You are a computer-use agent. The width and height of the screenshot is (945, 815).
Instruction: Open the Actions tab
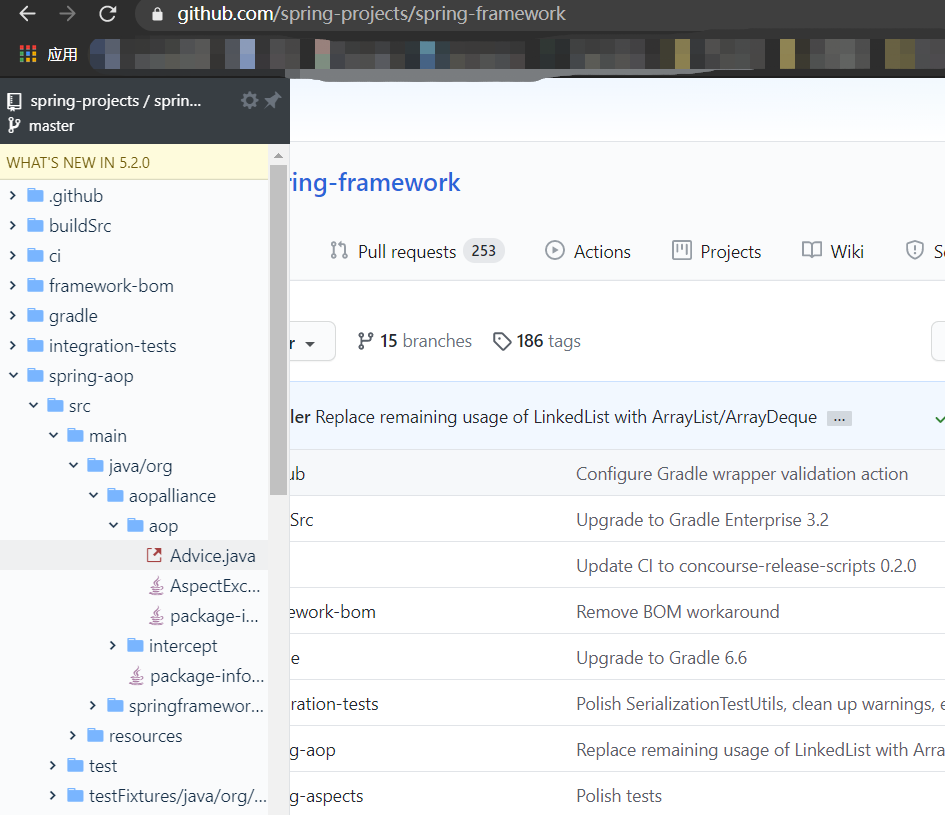coord(588,251)
